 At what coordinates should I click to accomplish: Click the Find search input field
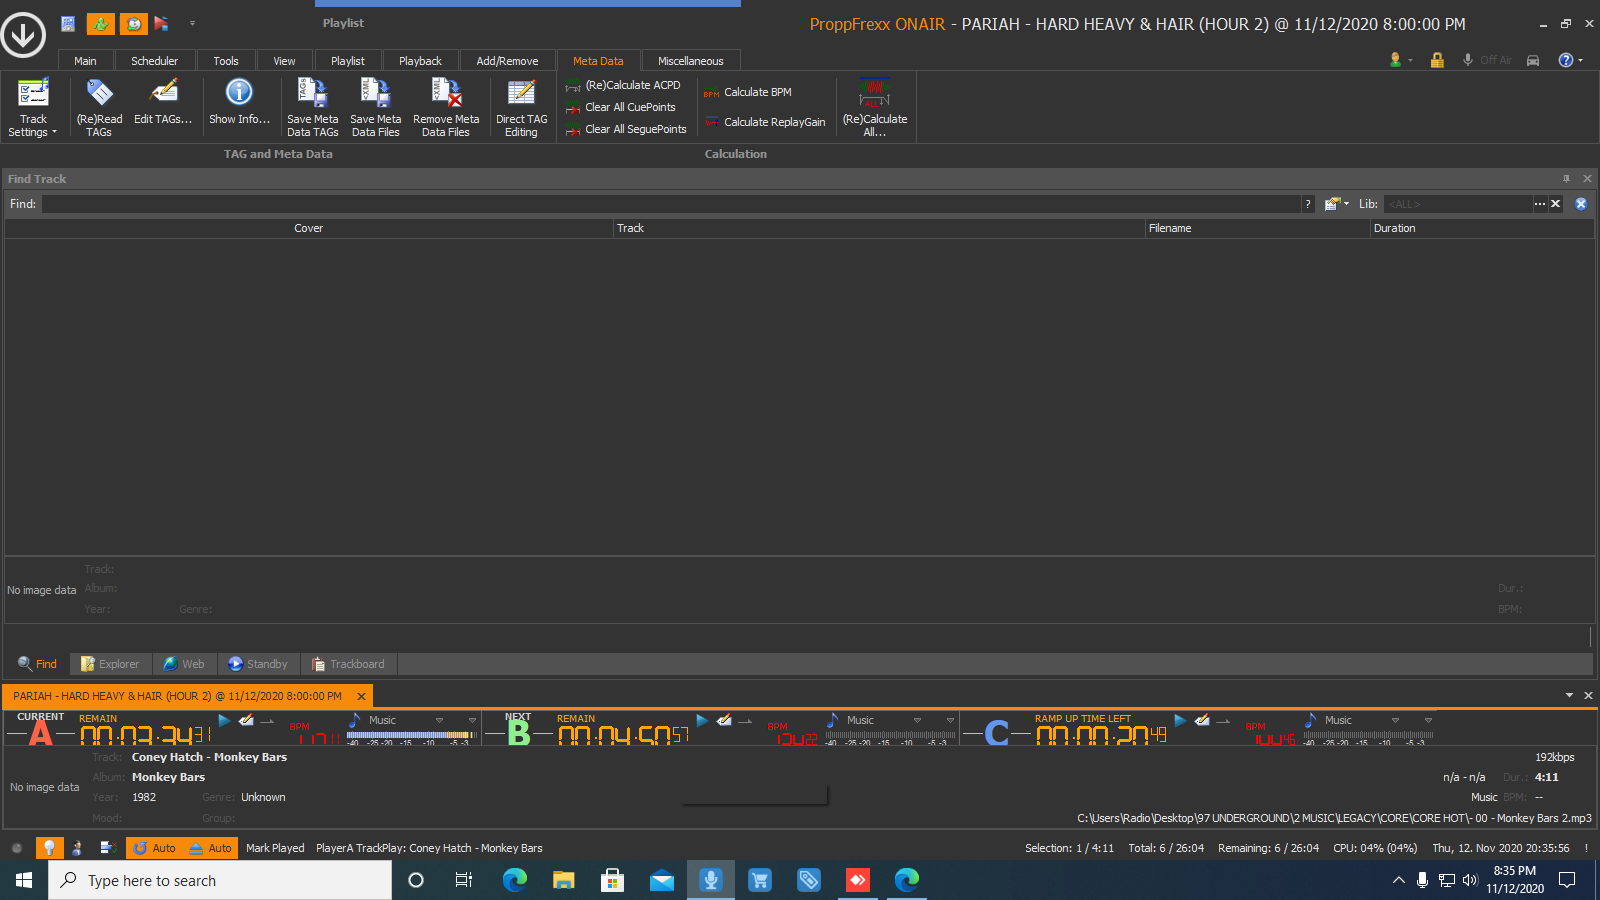click(x=670, y=204)
